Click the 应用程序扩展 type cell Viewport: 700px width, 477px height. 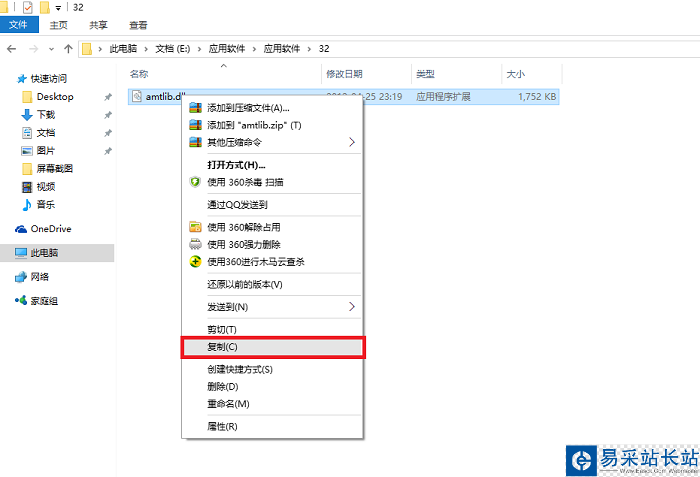(x=443, y=96)
